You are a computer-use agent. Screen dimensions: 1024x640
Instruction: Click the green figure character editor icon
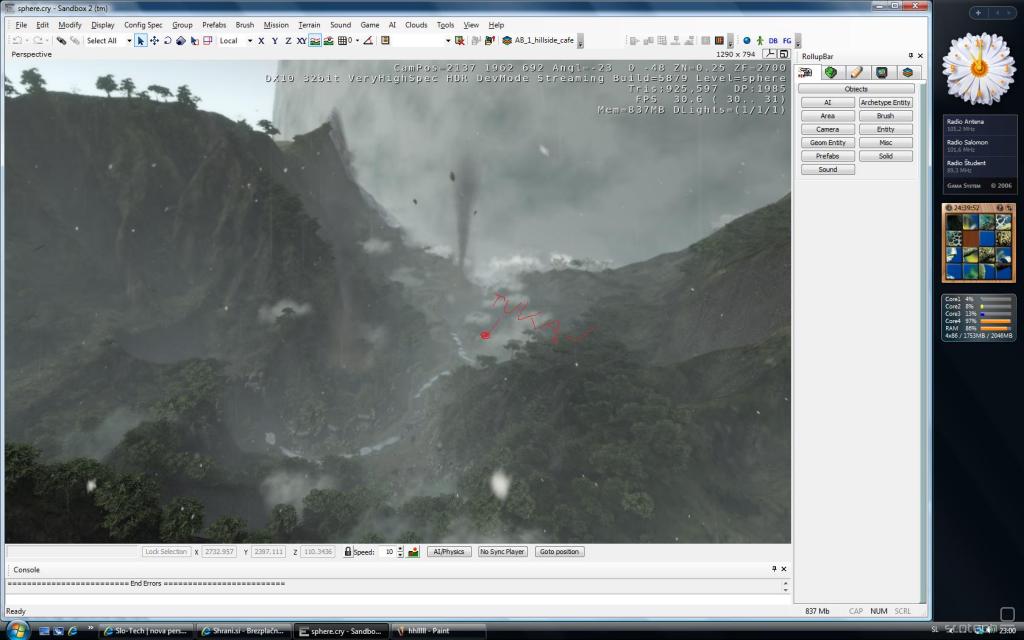click(760, 40)
